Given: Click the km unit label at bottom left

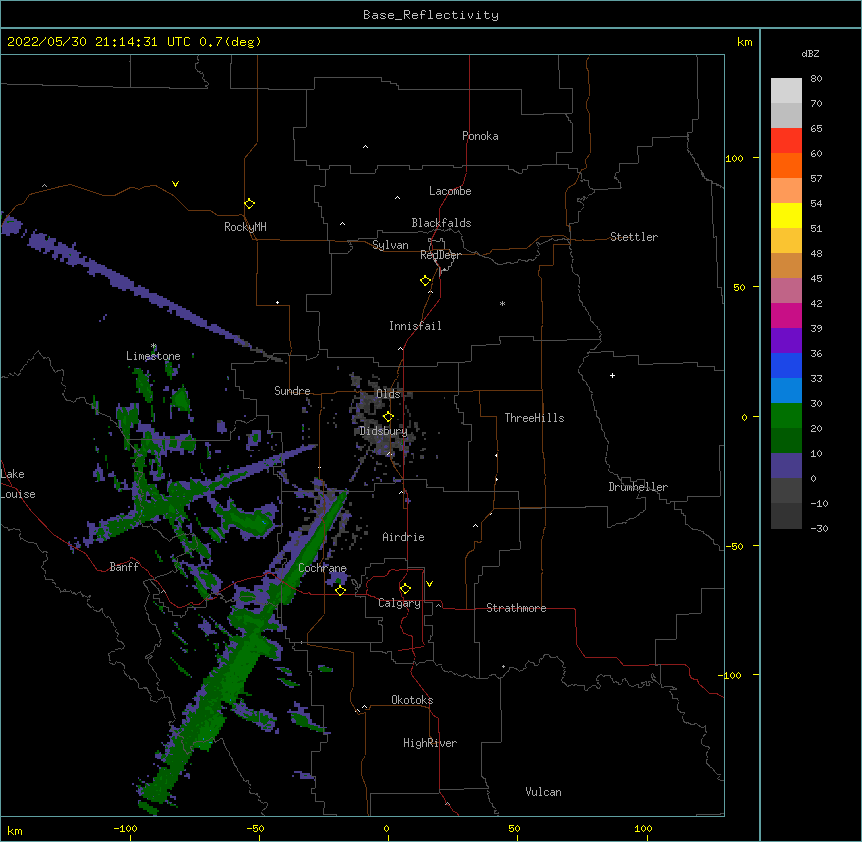Looking at the screenshot, I should click(14, 831).
